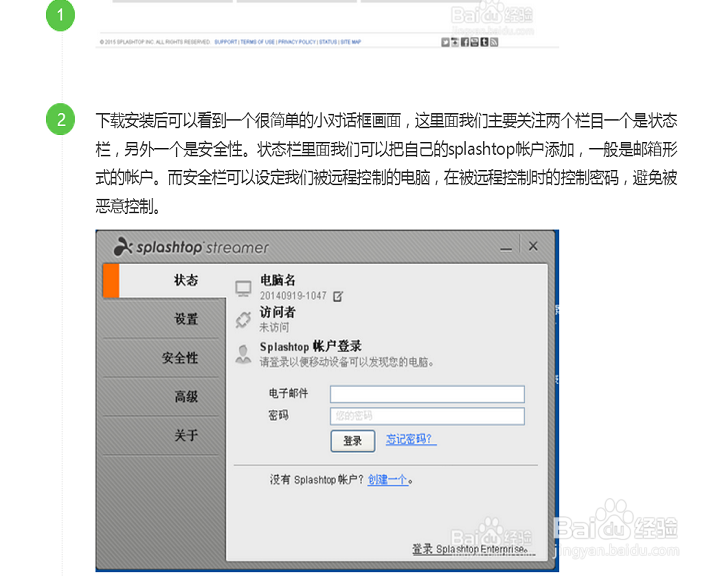Click the 没有 Splashtop 帐户? text

[317, 480]
